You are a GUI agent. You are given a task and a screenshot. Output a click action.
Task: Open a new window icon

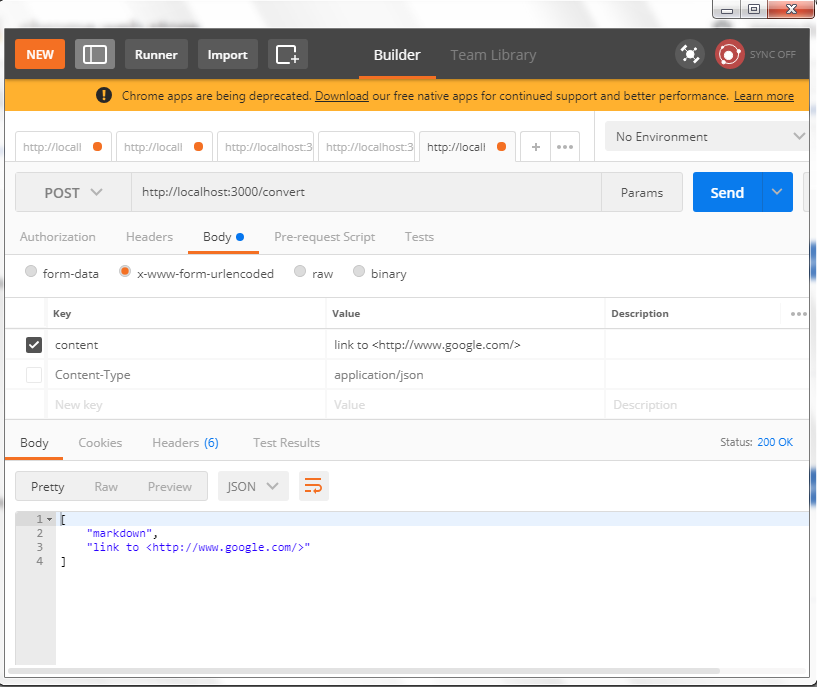tap(288, 54)
